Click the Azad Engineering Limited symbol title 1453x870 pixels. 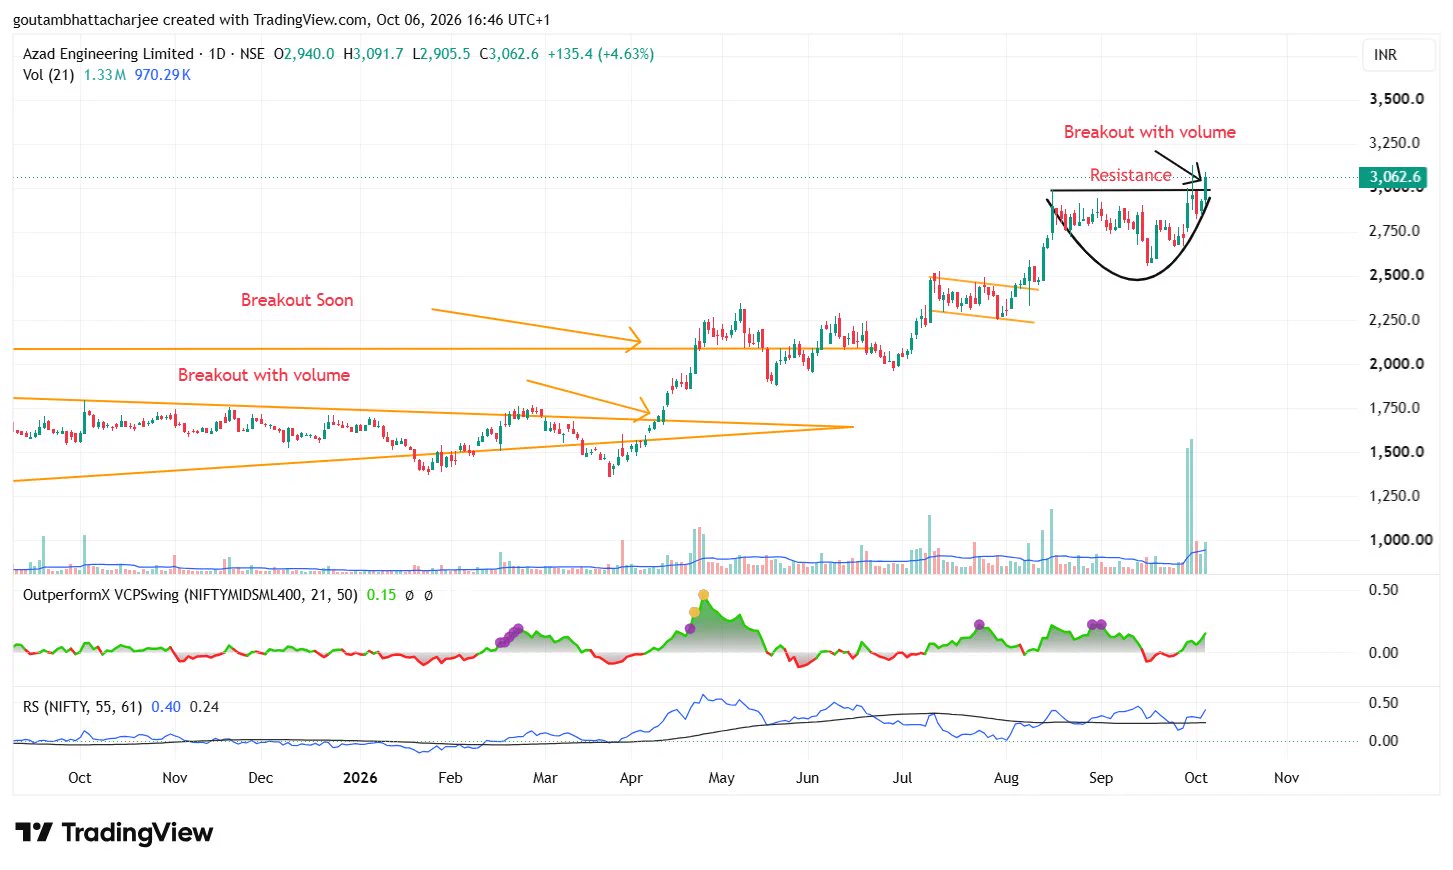[x=108, y=54]
